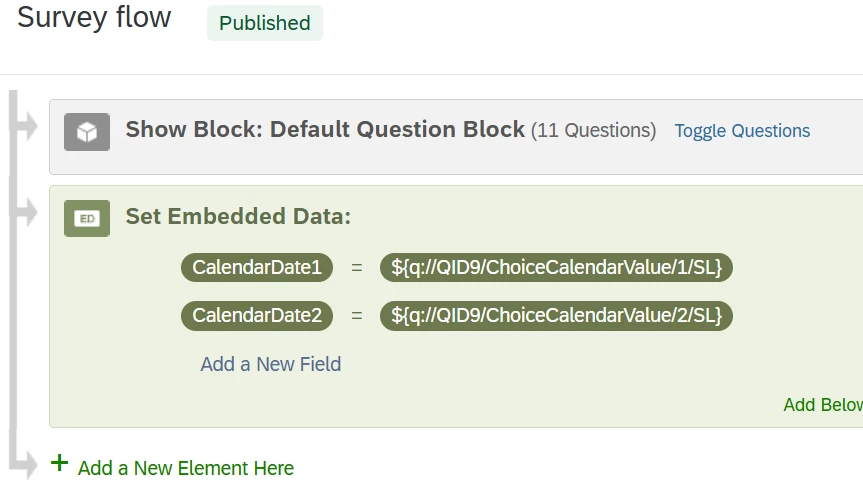Viewport: 863px width, 486px height.
Task: Click the green plus icon at bottom
Action: coord(59,463)
